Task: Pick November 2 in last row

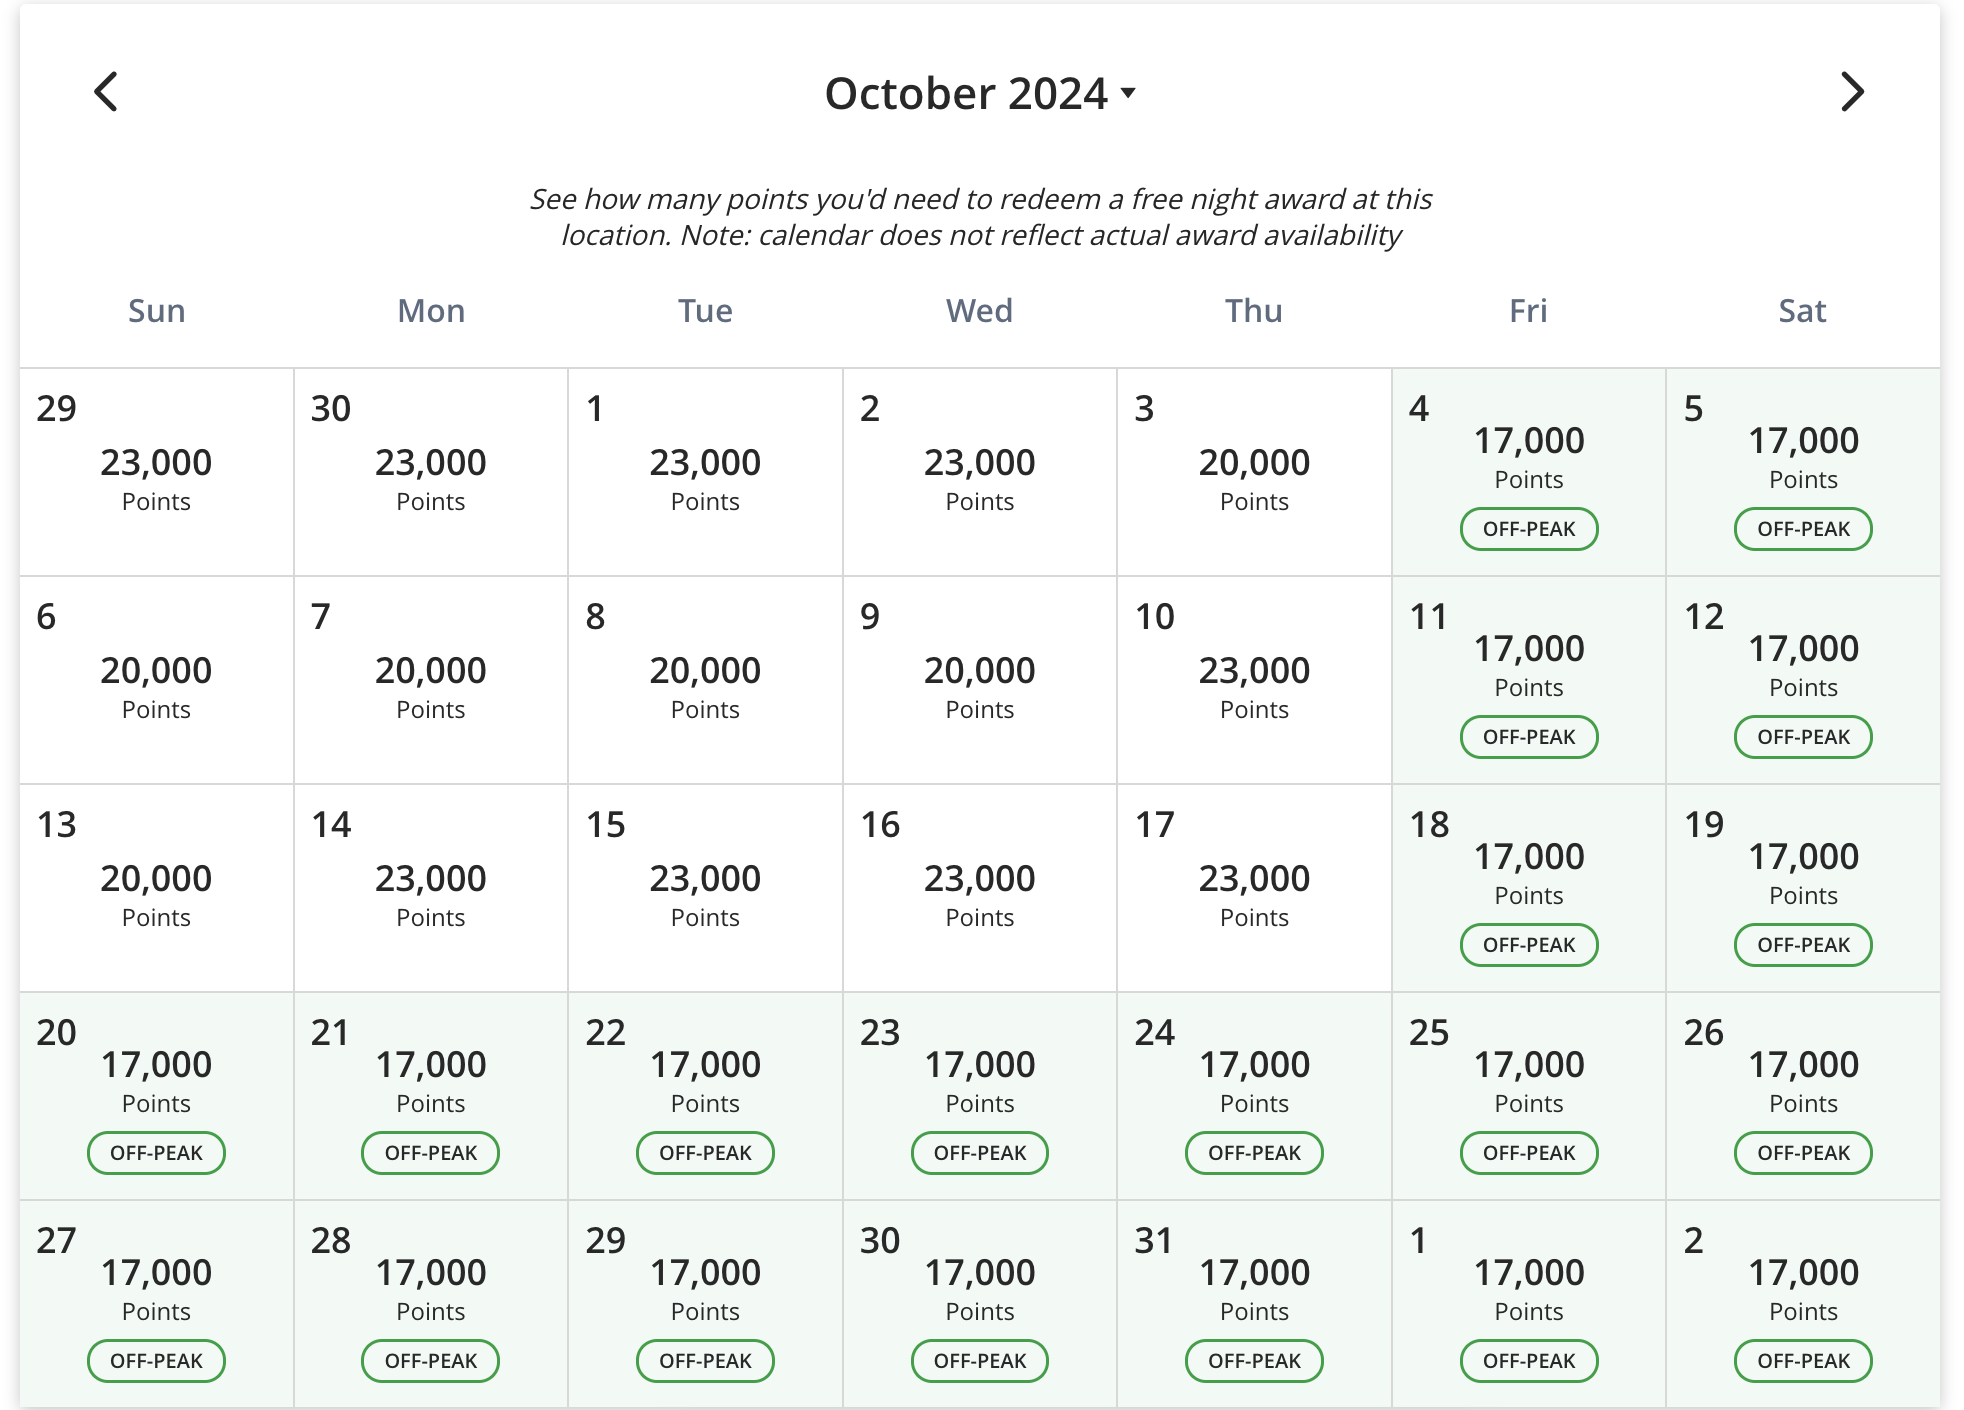Action: click(x=1803, y=1304)
